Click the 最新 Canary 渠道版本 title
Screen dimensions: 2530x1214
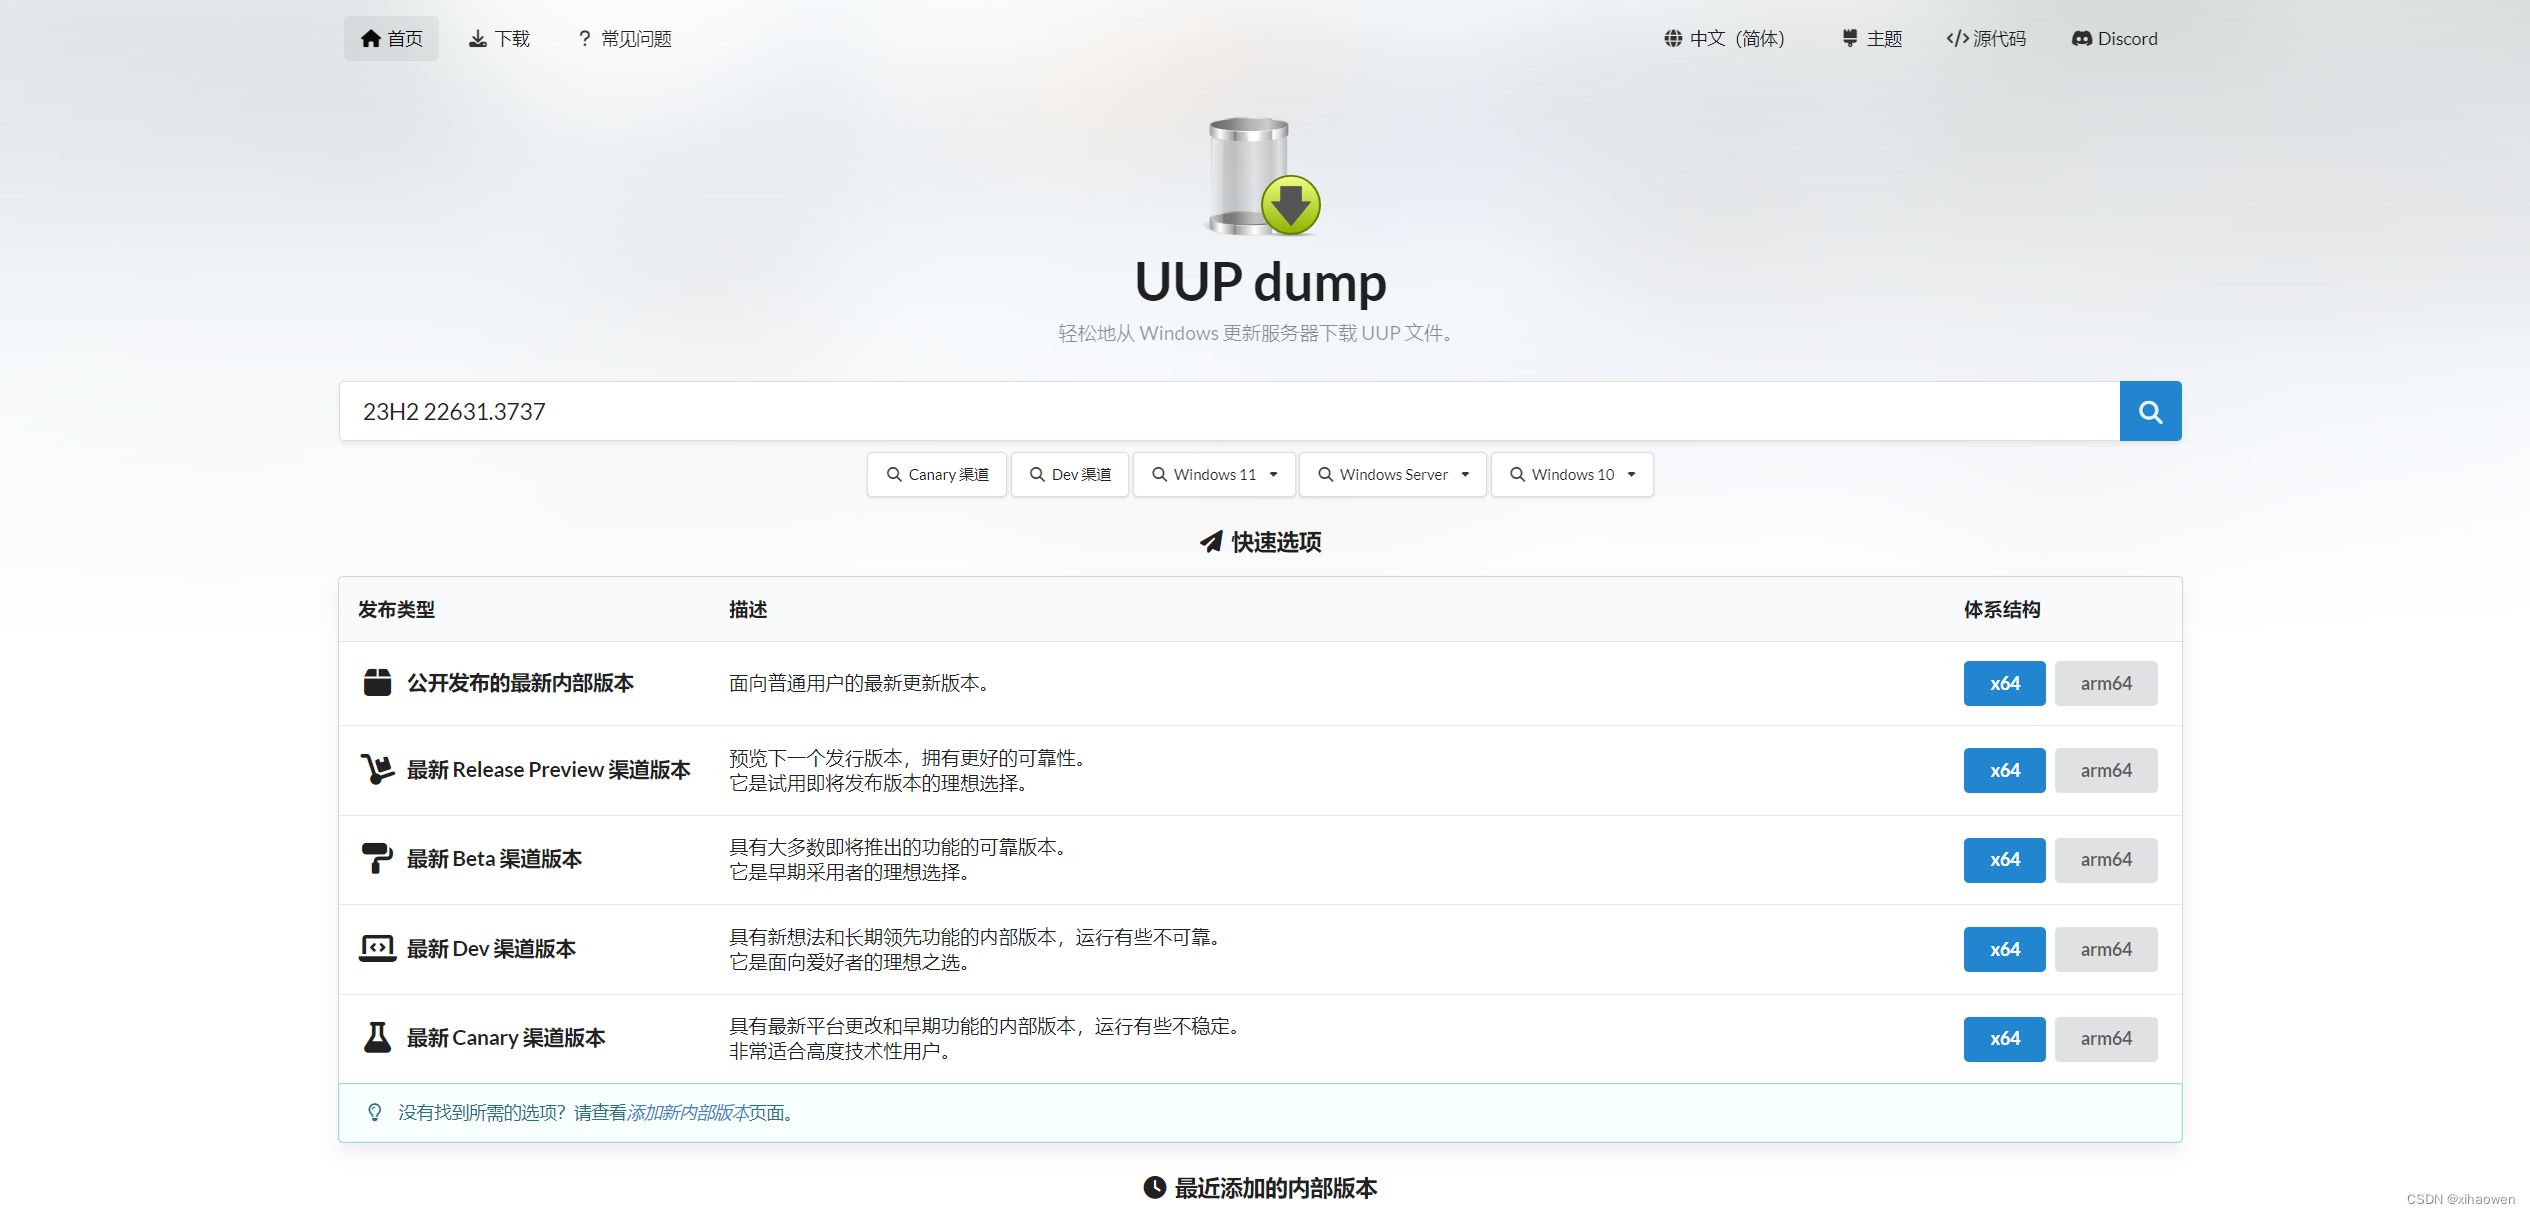coord(506,1037)
